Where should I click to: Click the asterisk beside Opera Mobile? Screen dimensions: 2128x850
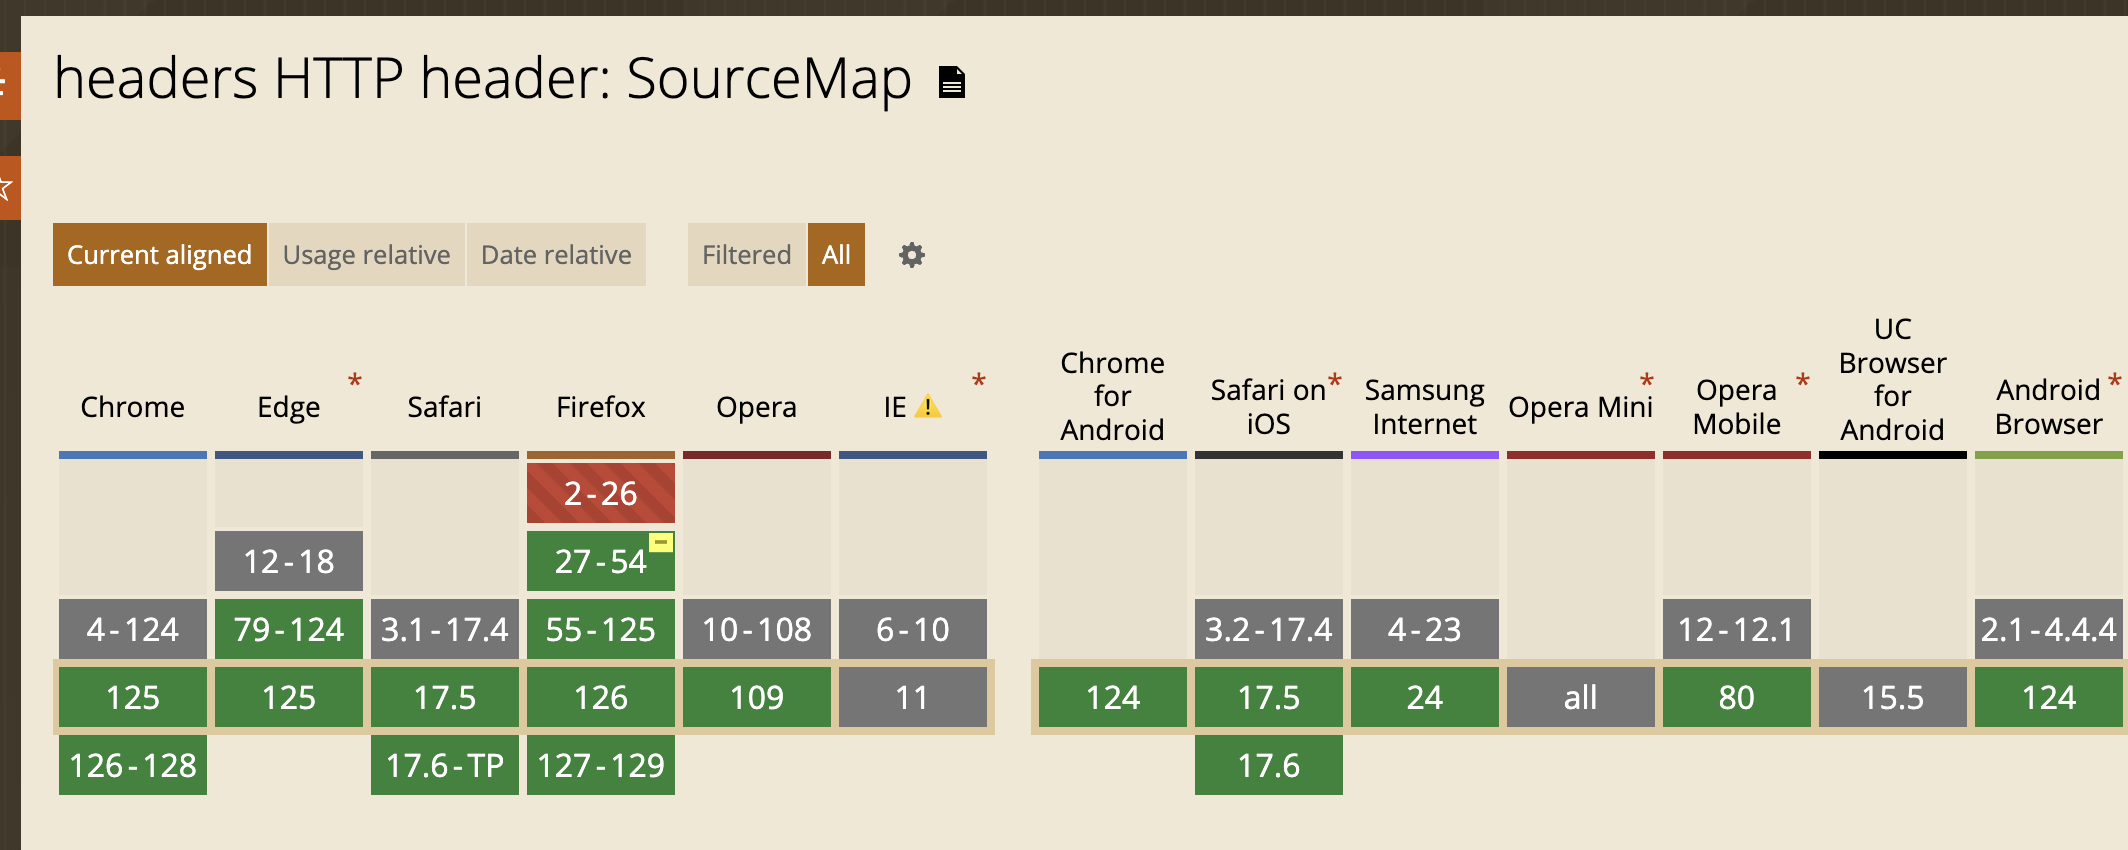tap(1803, 382)
